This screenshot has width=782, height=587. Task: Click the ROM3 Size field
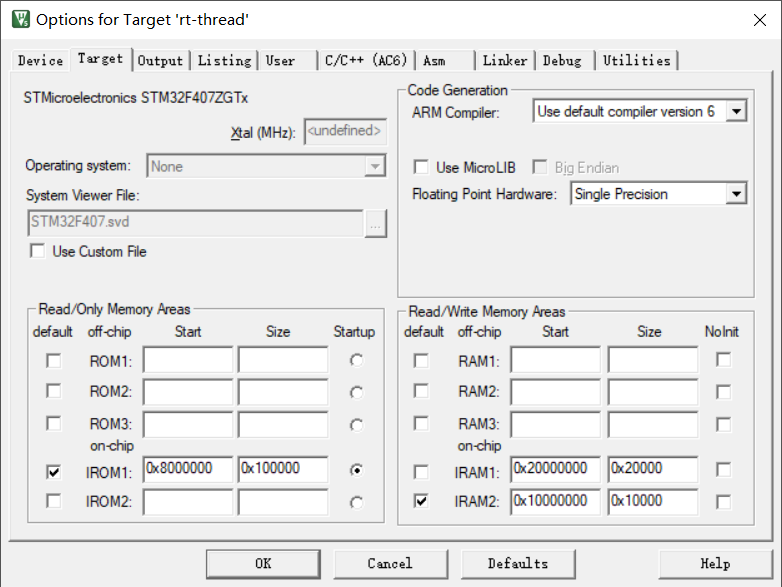pyautogui.click(x=283, y=424)
